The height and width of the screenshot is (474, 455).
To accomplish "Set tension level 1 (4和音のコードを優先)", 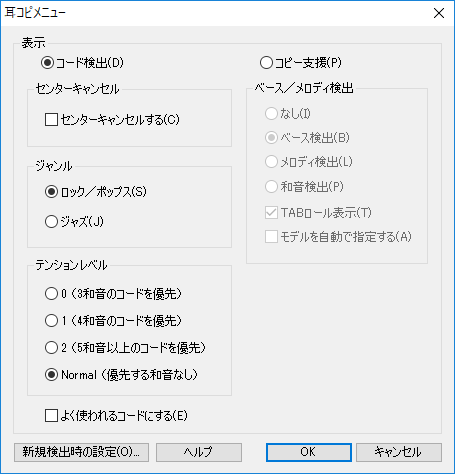I will point(113,321).
